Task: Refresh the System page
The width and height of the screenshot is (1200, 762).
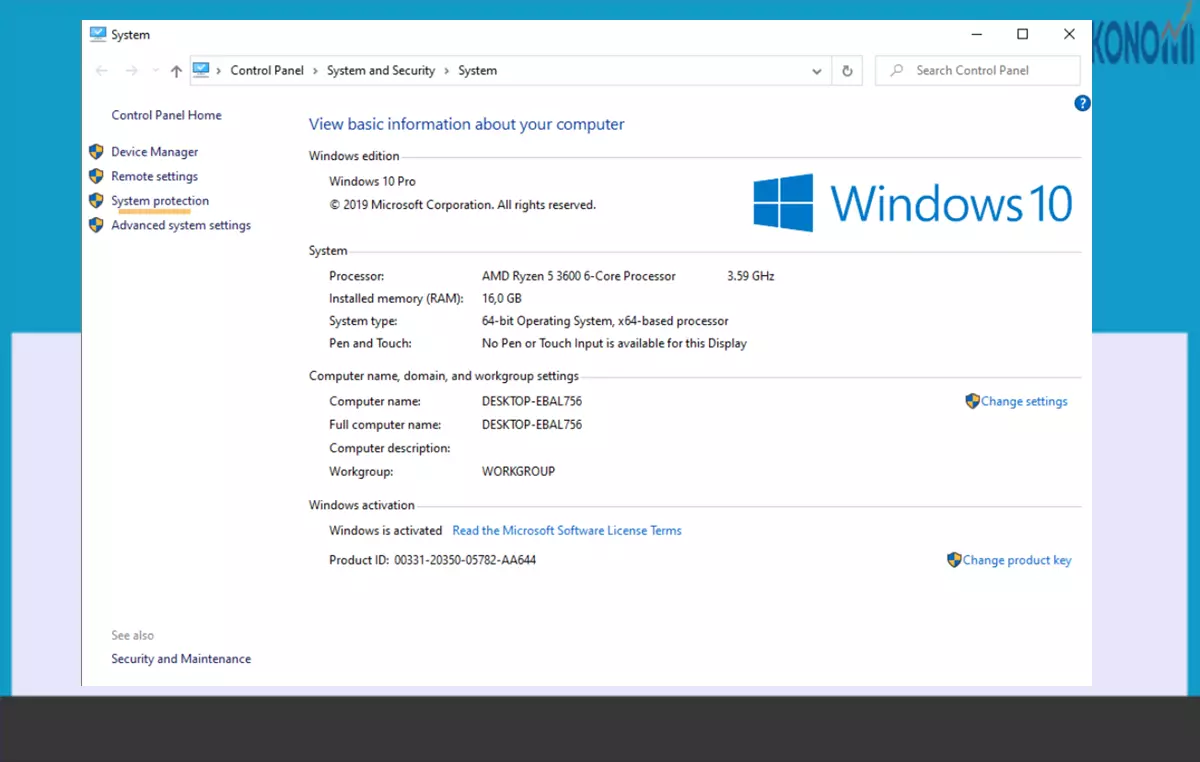Action: click(847, 71)
